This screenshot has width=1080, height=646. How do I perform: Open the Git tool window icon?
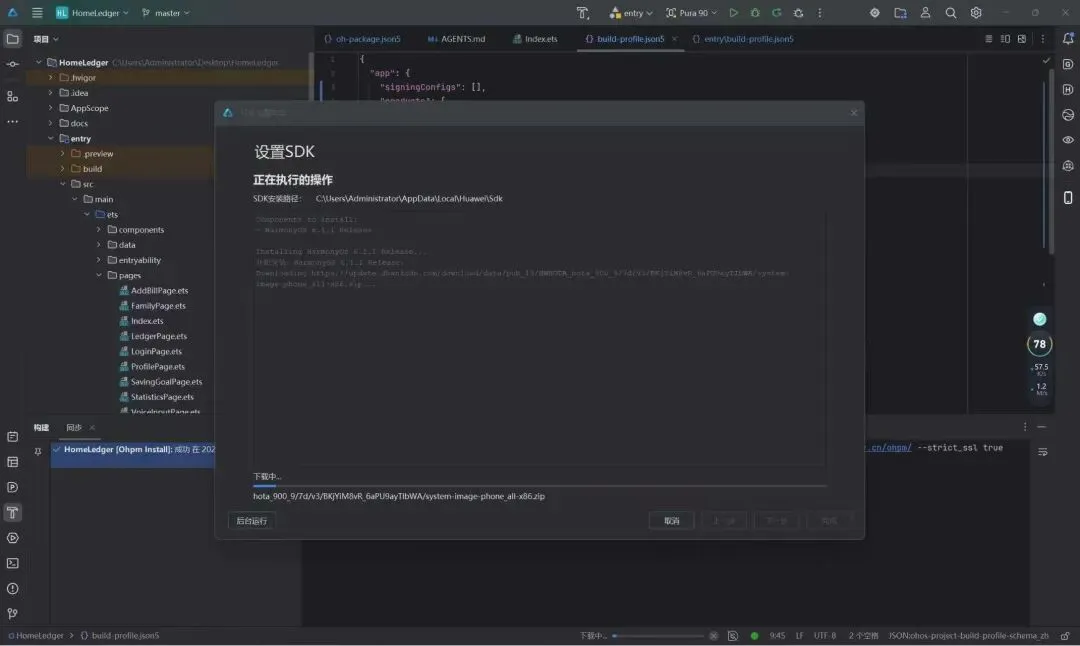[x=12, y=613]
